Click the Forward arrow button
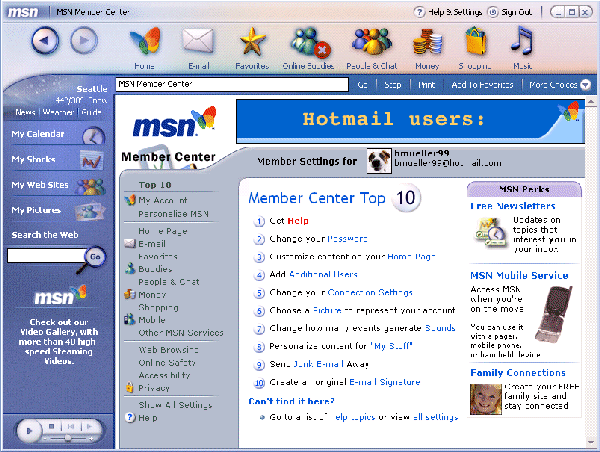The height and width of the screenshot is (452, 600). click(x=84, y=40)
